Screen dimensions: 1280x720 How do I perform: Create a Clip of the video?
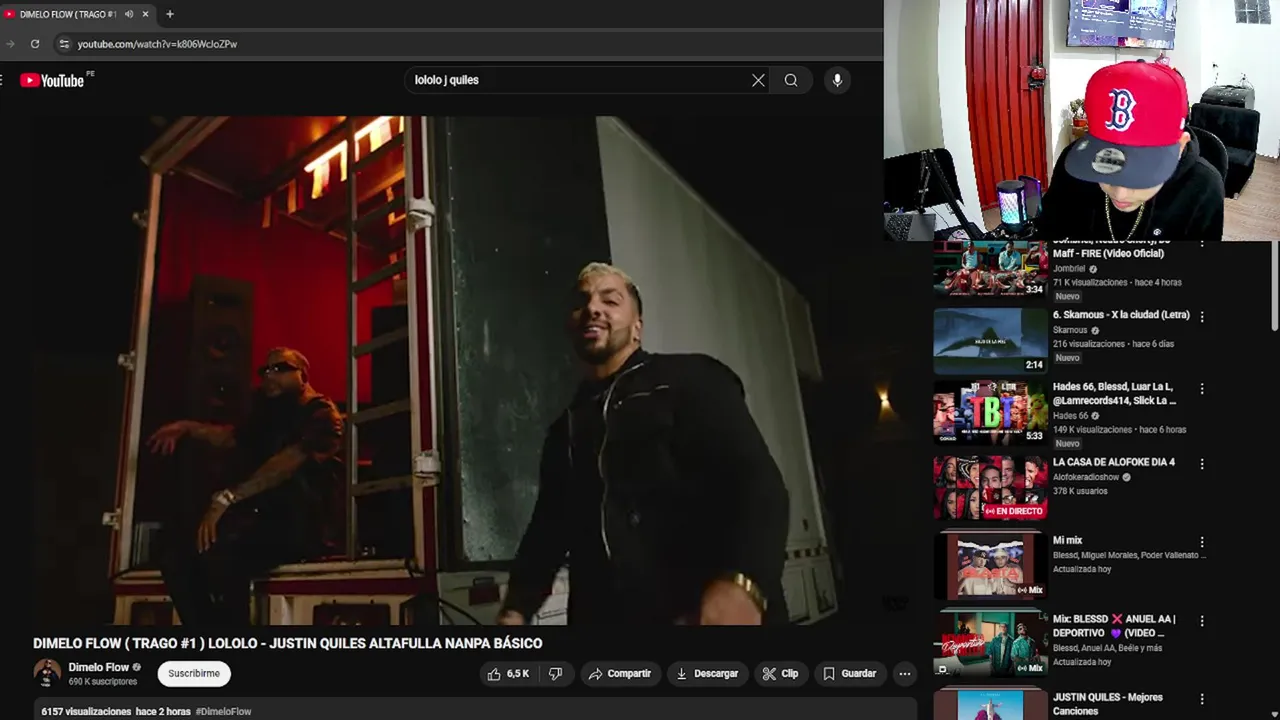pos(781,674)
